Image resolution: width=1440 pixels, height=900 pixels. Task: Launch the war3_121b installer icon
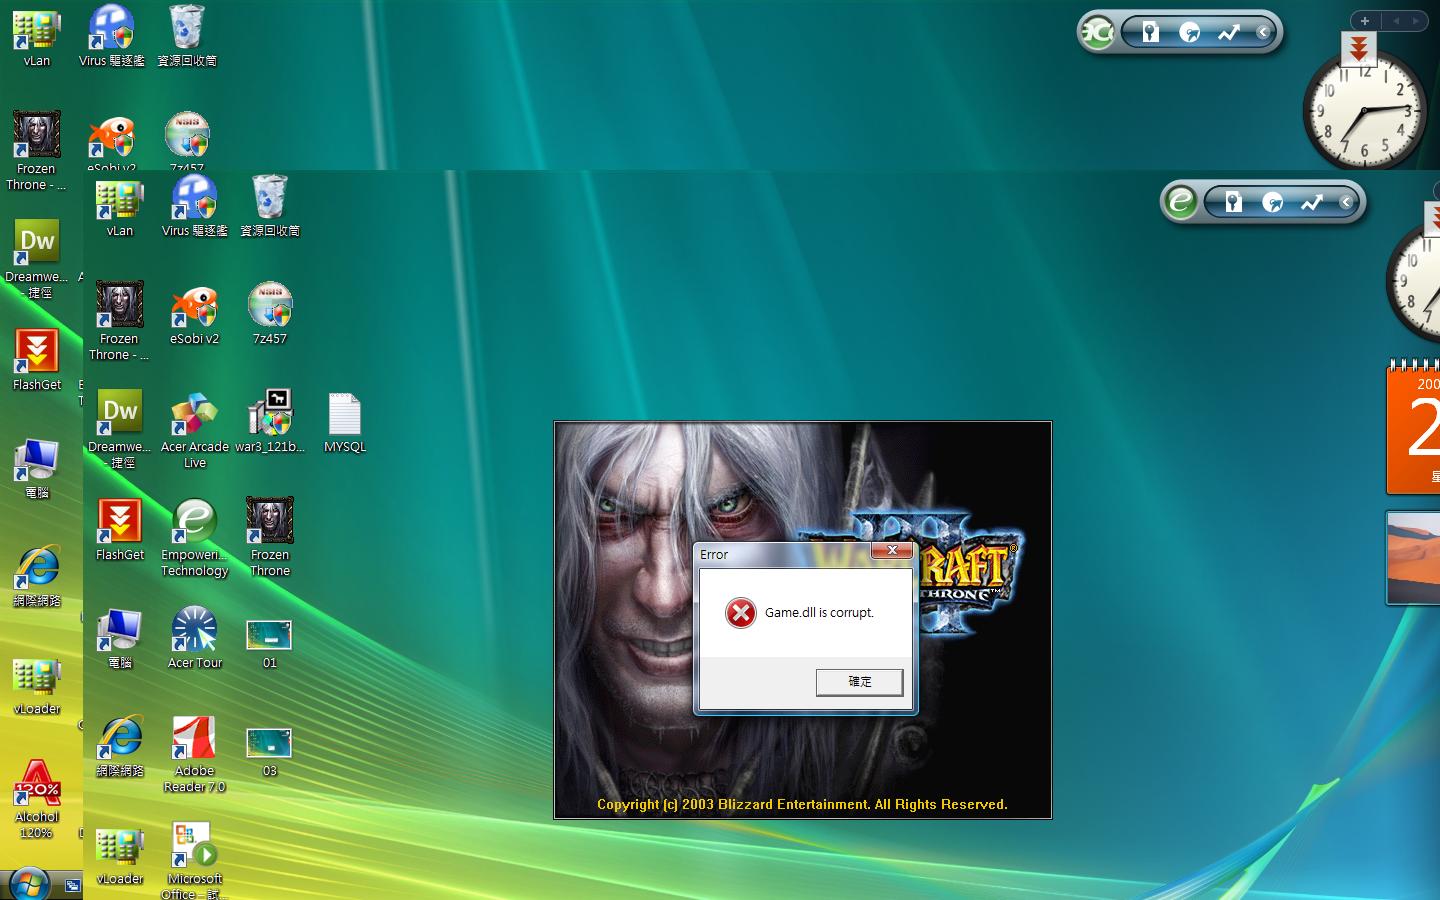270,414
